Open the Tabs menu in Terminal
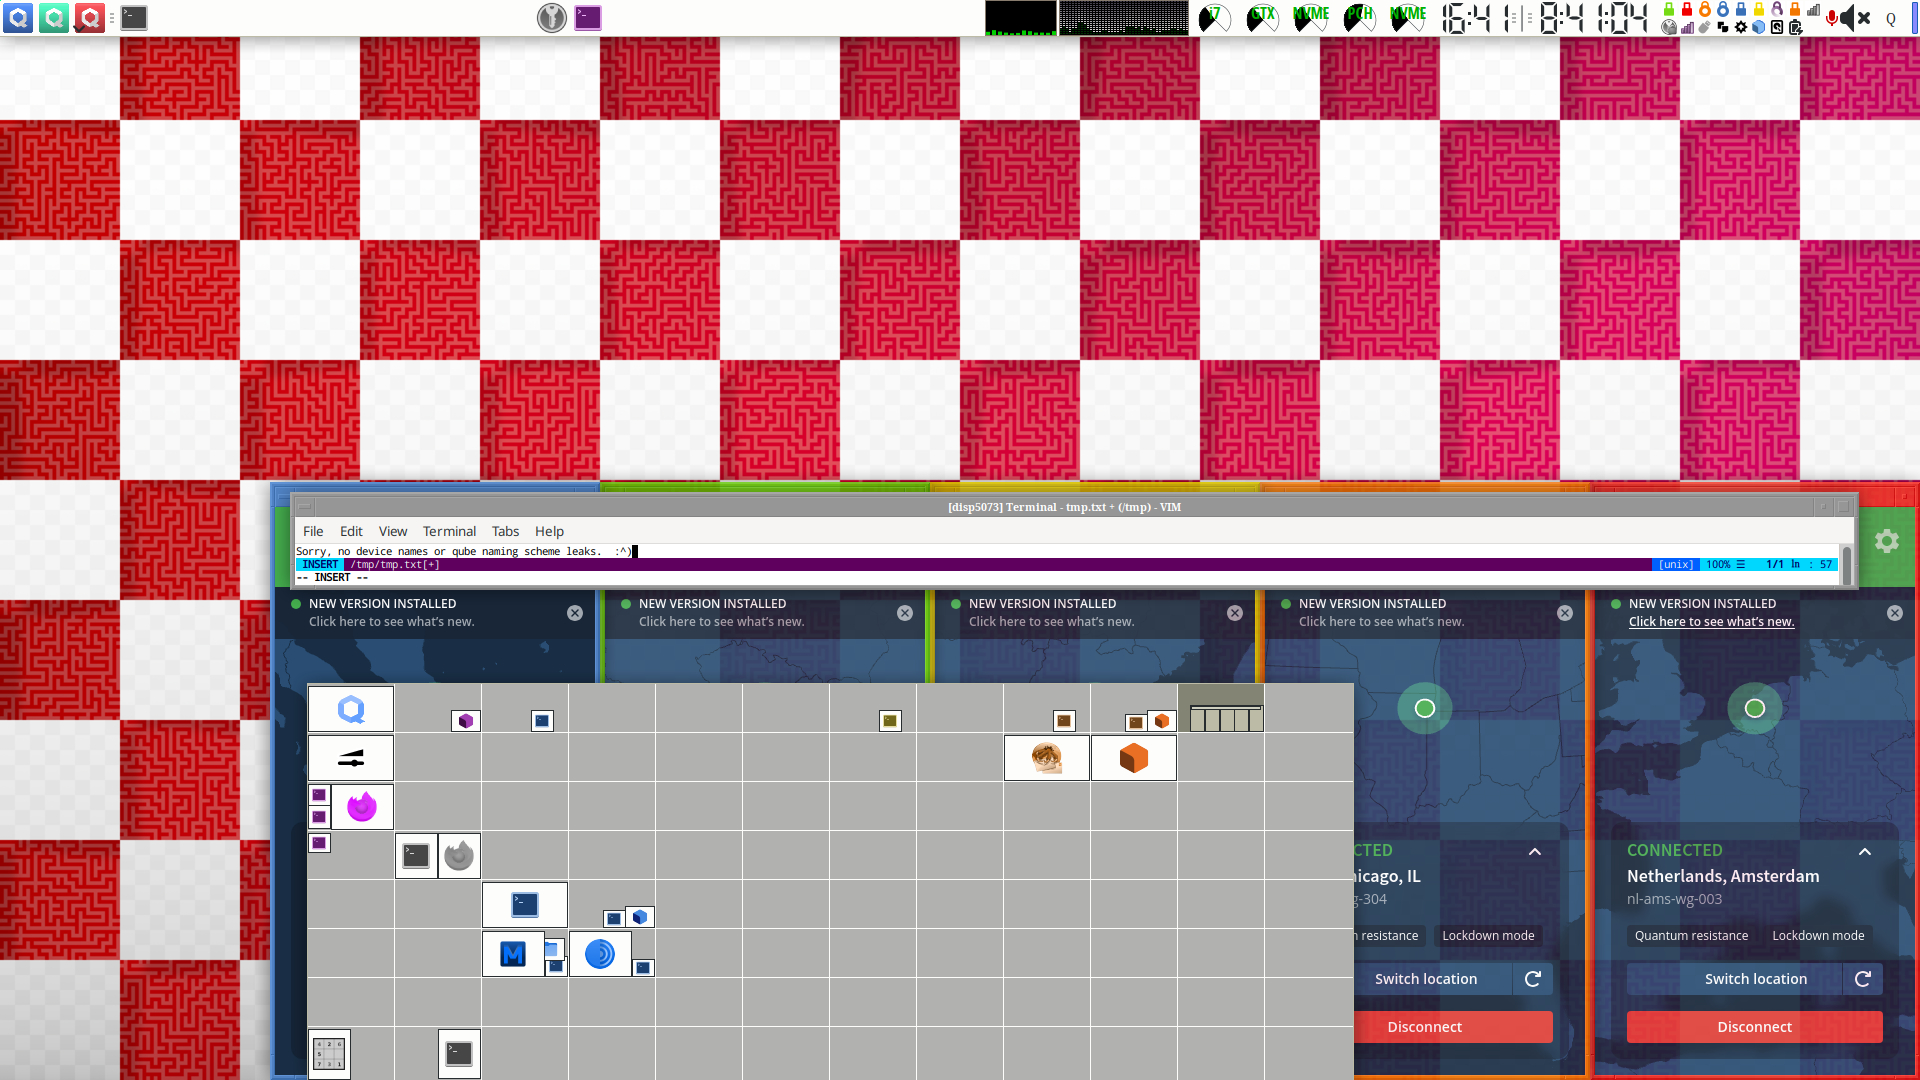 [505, 531]
